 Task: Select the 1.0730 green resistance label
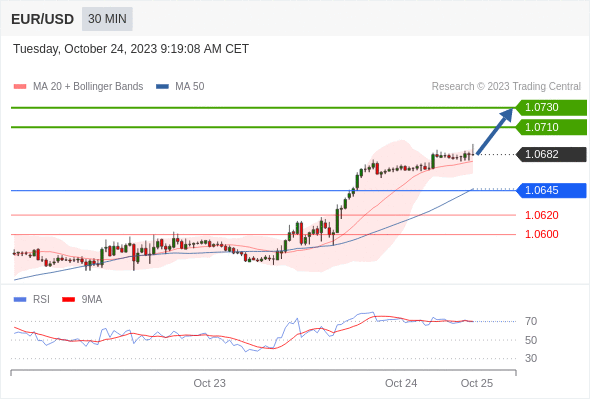(x=551, y=108)
